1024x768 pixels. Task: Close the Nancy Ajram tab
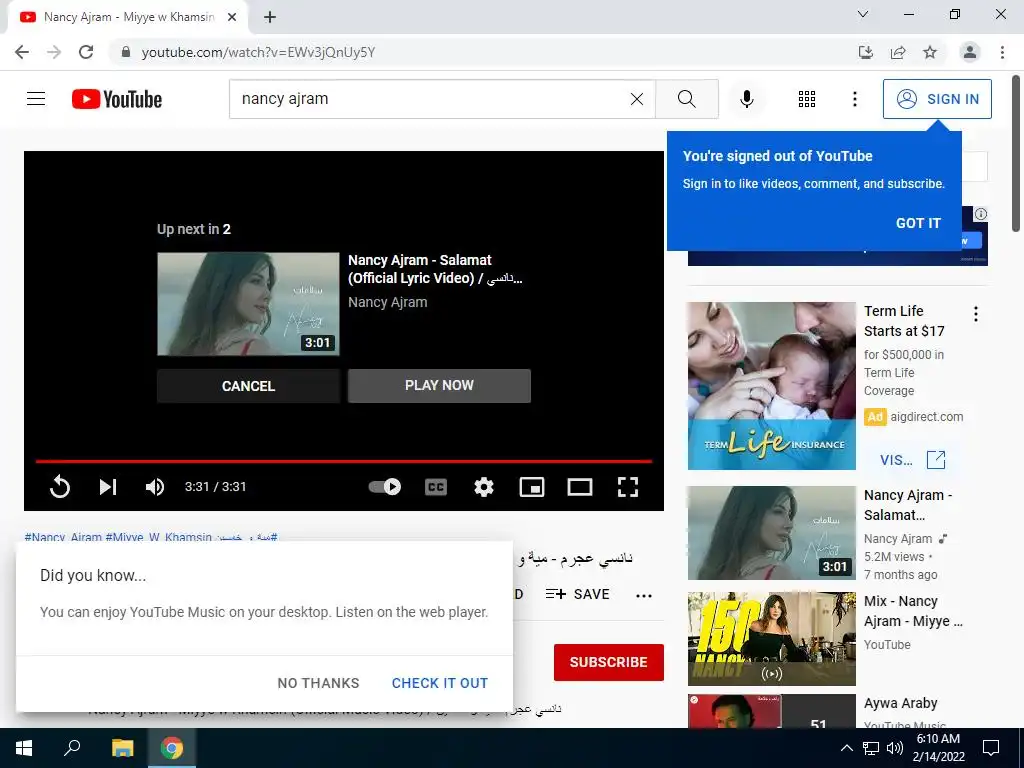(x=232, y=17)
